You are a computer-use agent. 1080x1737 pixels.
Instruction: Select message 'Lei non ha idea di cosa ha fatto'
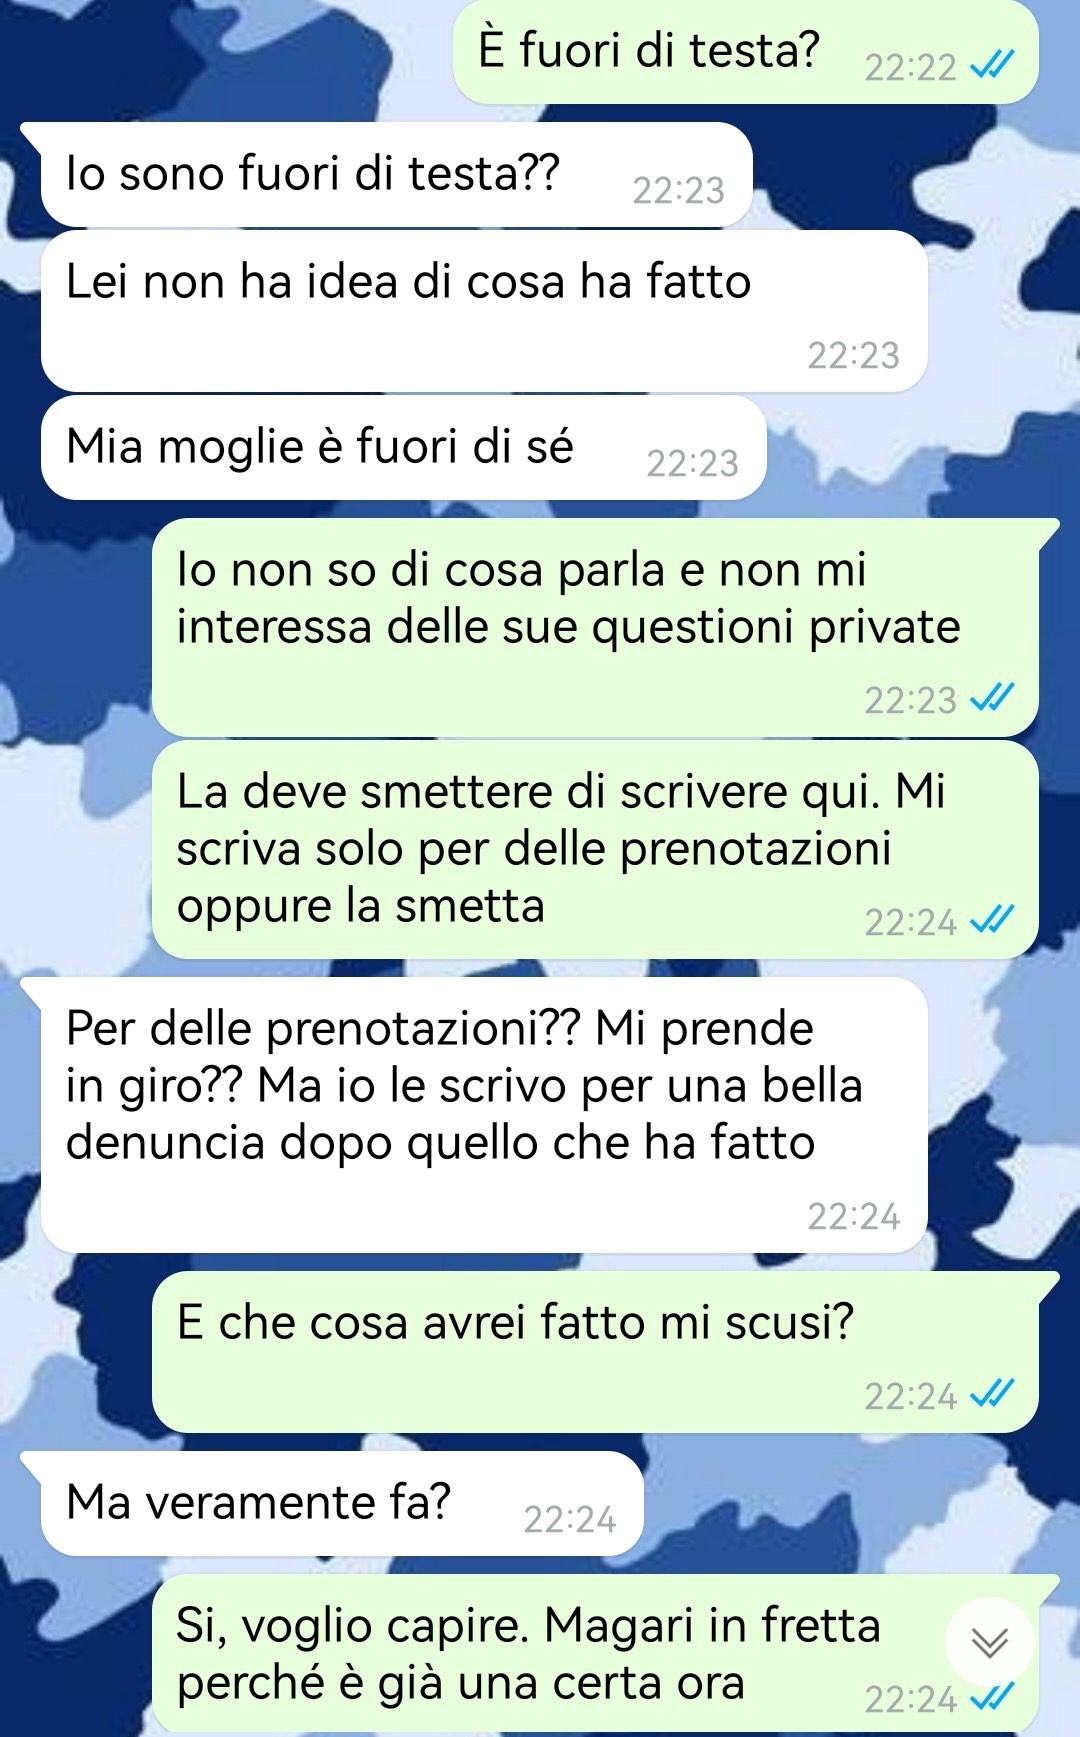click(484, 311)
